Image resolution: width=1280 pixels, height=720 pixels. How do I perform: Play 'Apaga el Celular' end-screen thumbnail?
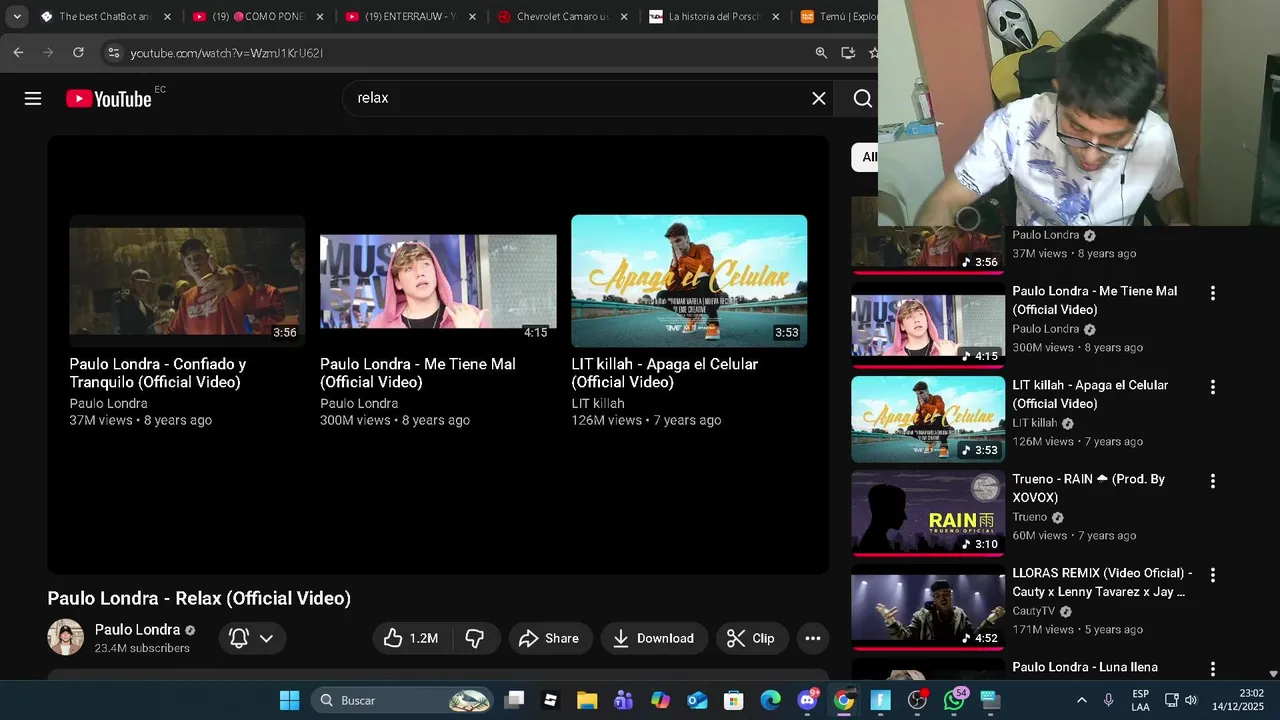(689, 281)
